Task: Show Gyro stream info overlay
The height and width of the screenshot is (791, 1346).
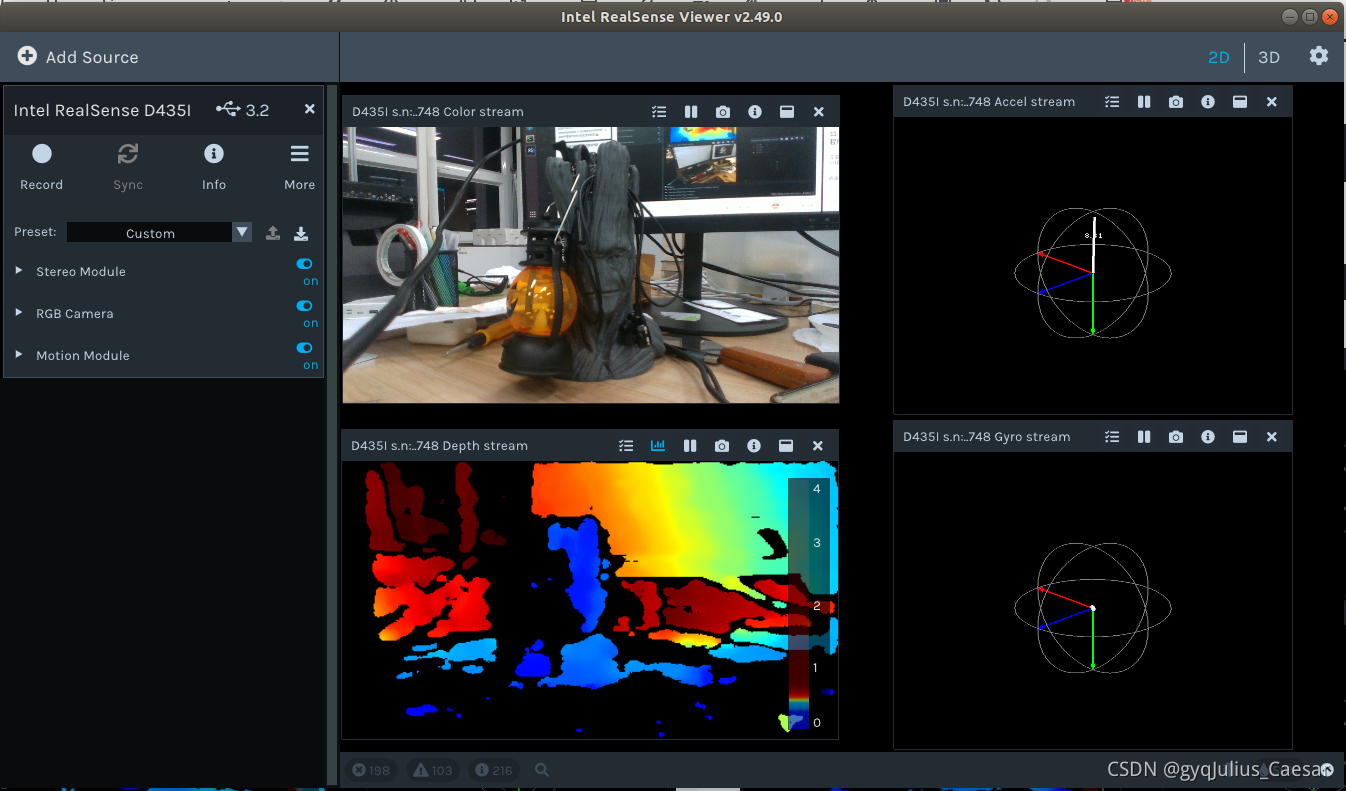Action: pos(1208,437)
